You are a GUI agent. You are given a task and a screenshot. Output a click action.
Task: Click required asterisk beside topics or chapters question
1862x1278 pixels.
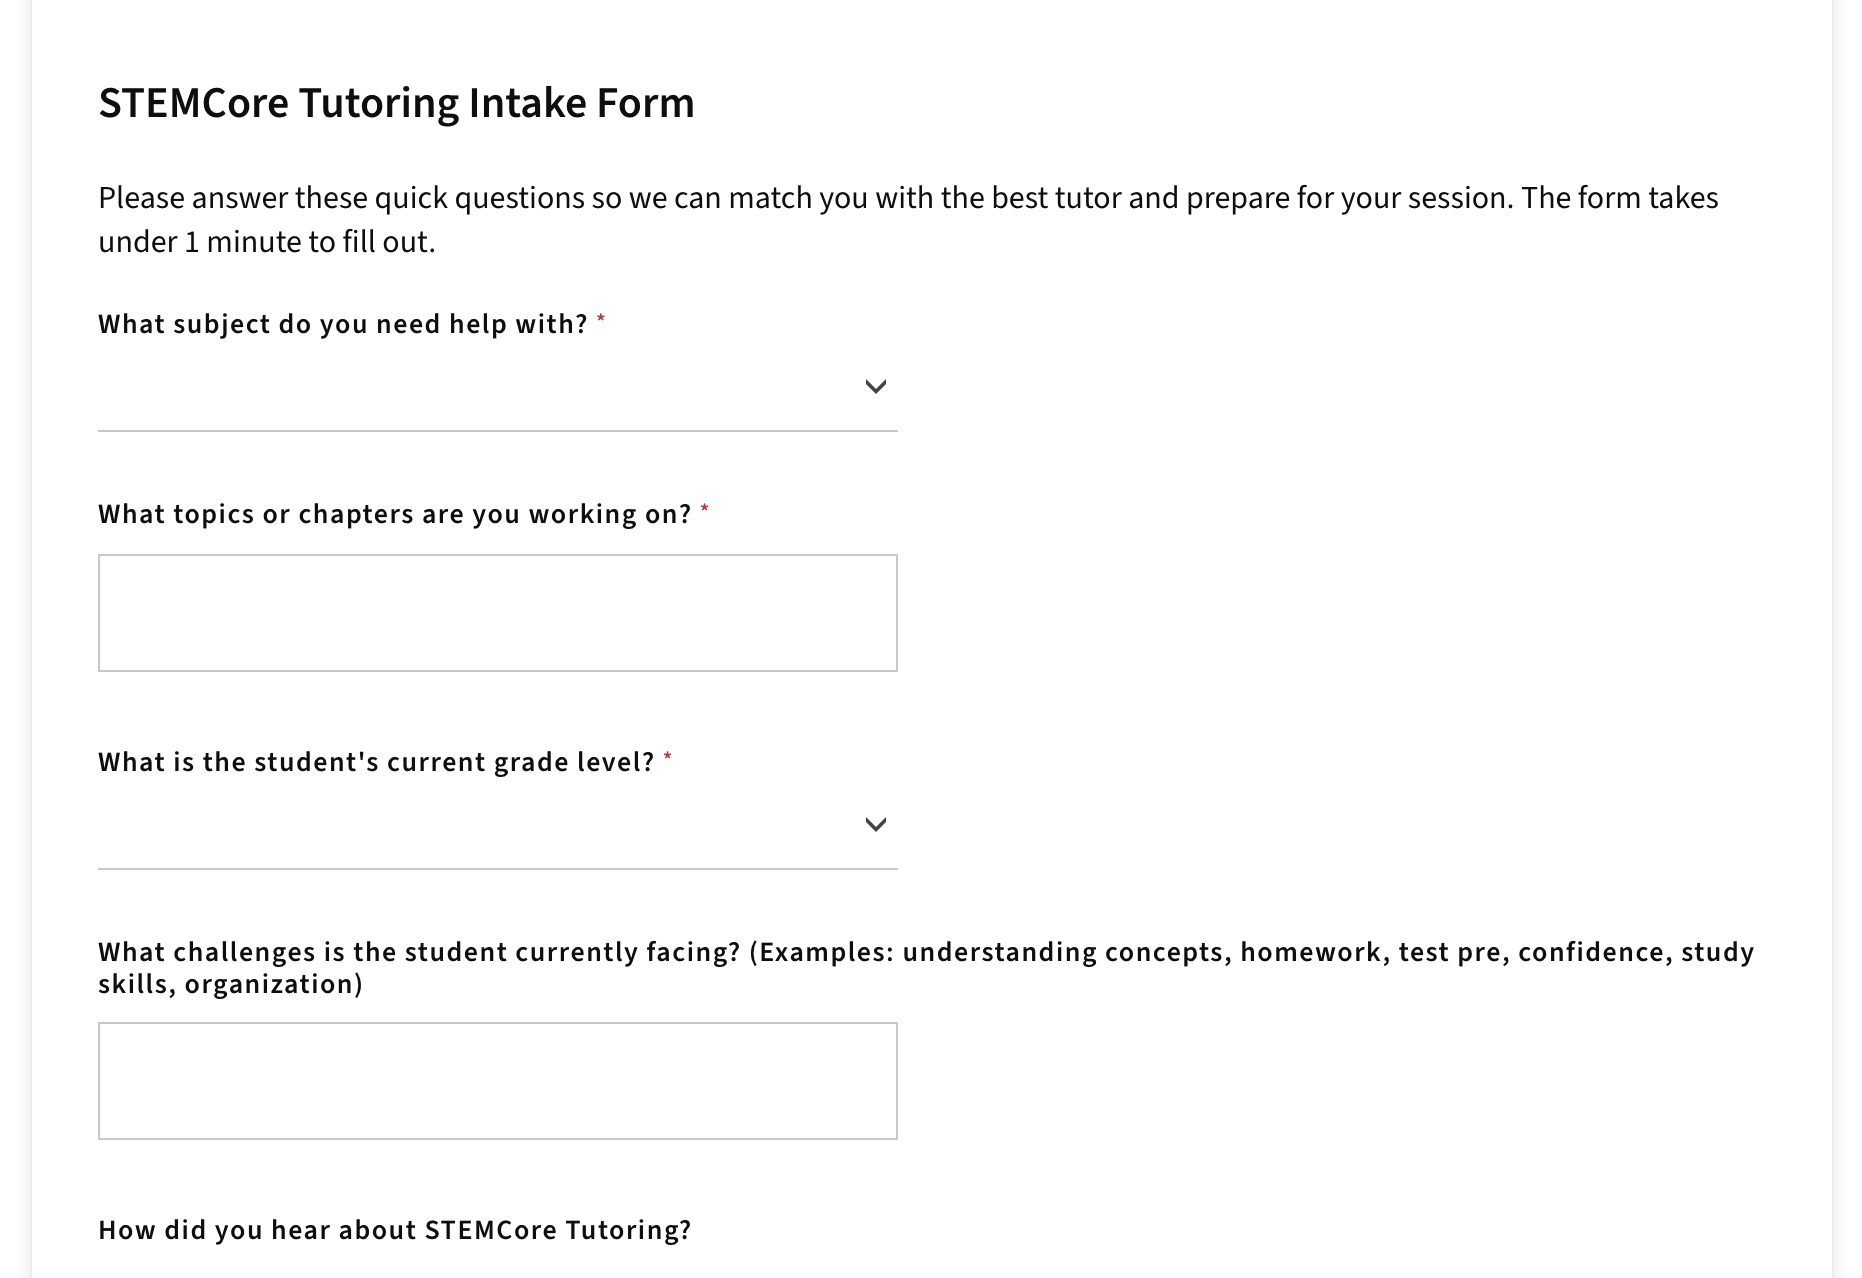tap(705, 509)
